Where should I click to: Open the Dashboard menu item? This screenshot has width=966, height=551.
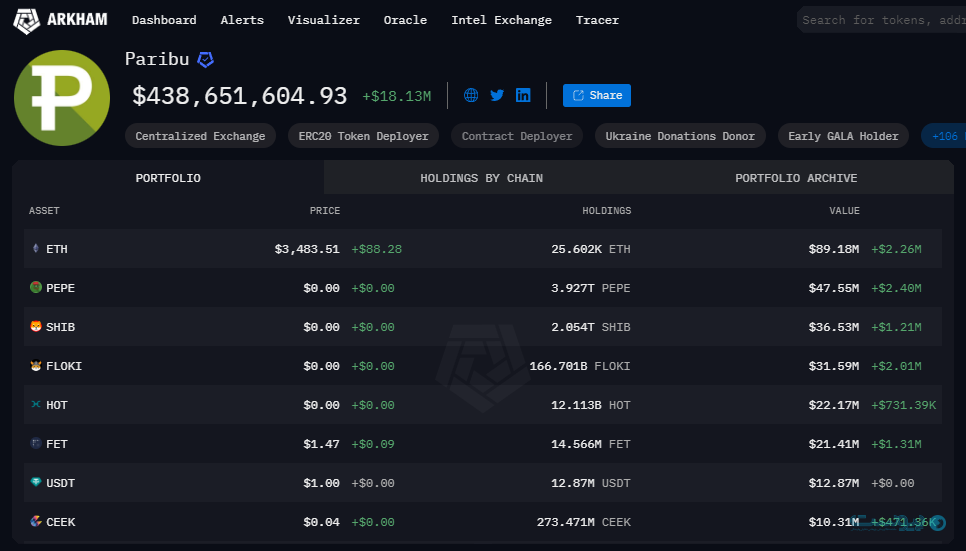coord(164,20)
